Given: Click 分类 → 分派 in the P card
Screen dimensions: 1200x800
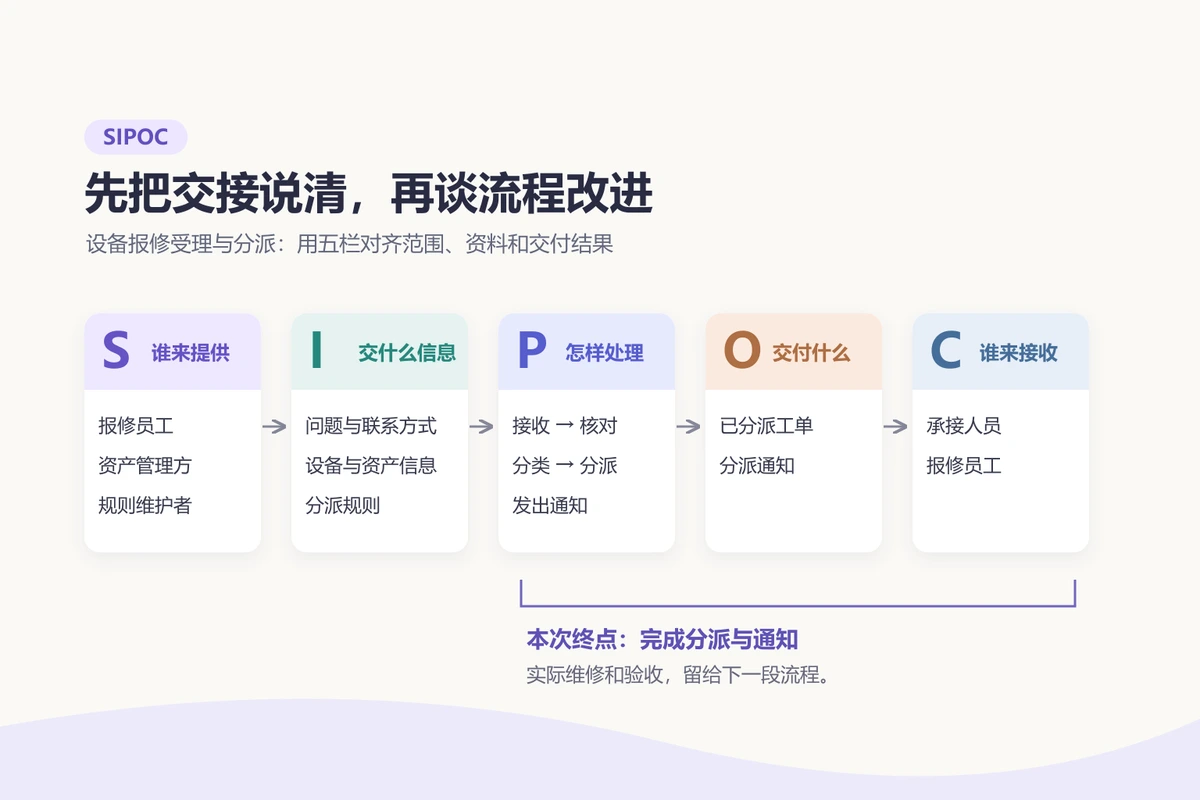Looking at the screenshot, I should pos(565,466).
